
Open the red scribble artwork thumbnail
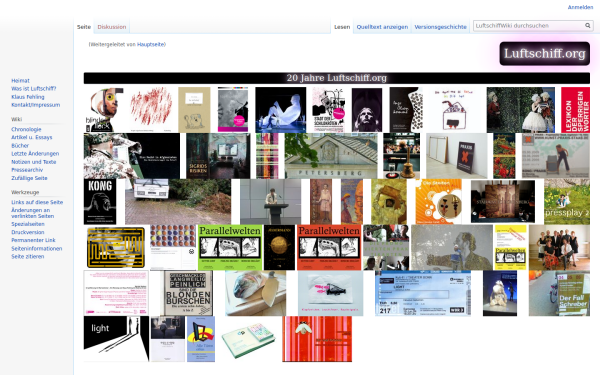(x=151, y=110)
